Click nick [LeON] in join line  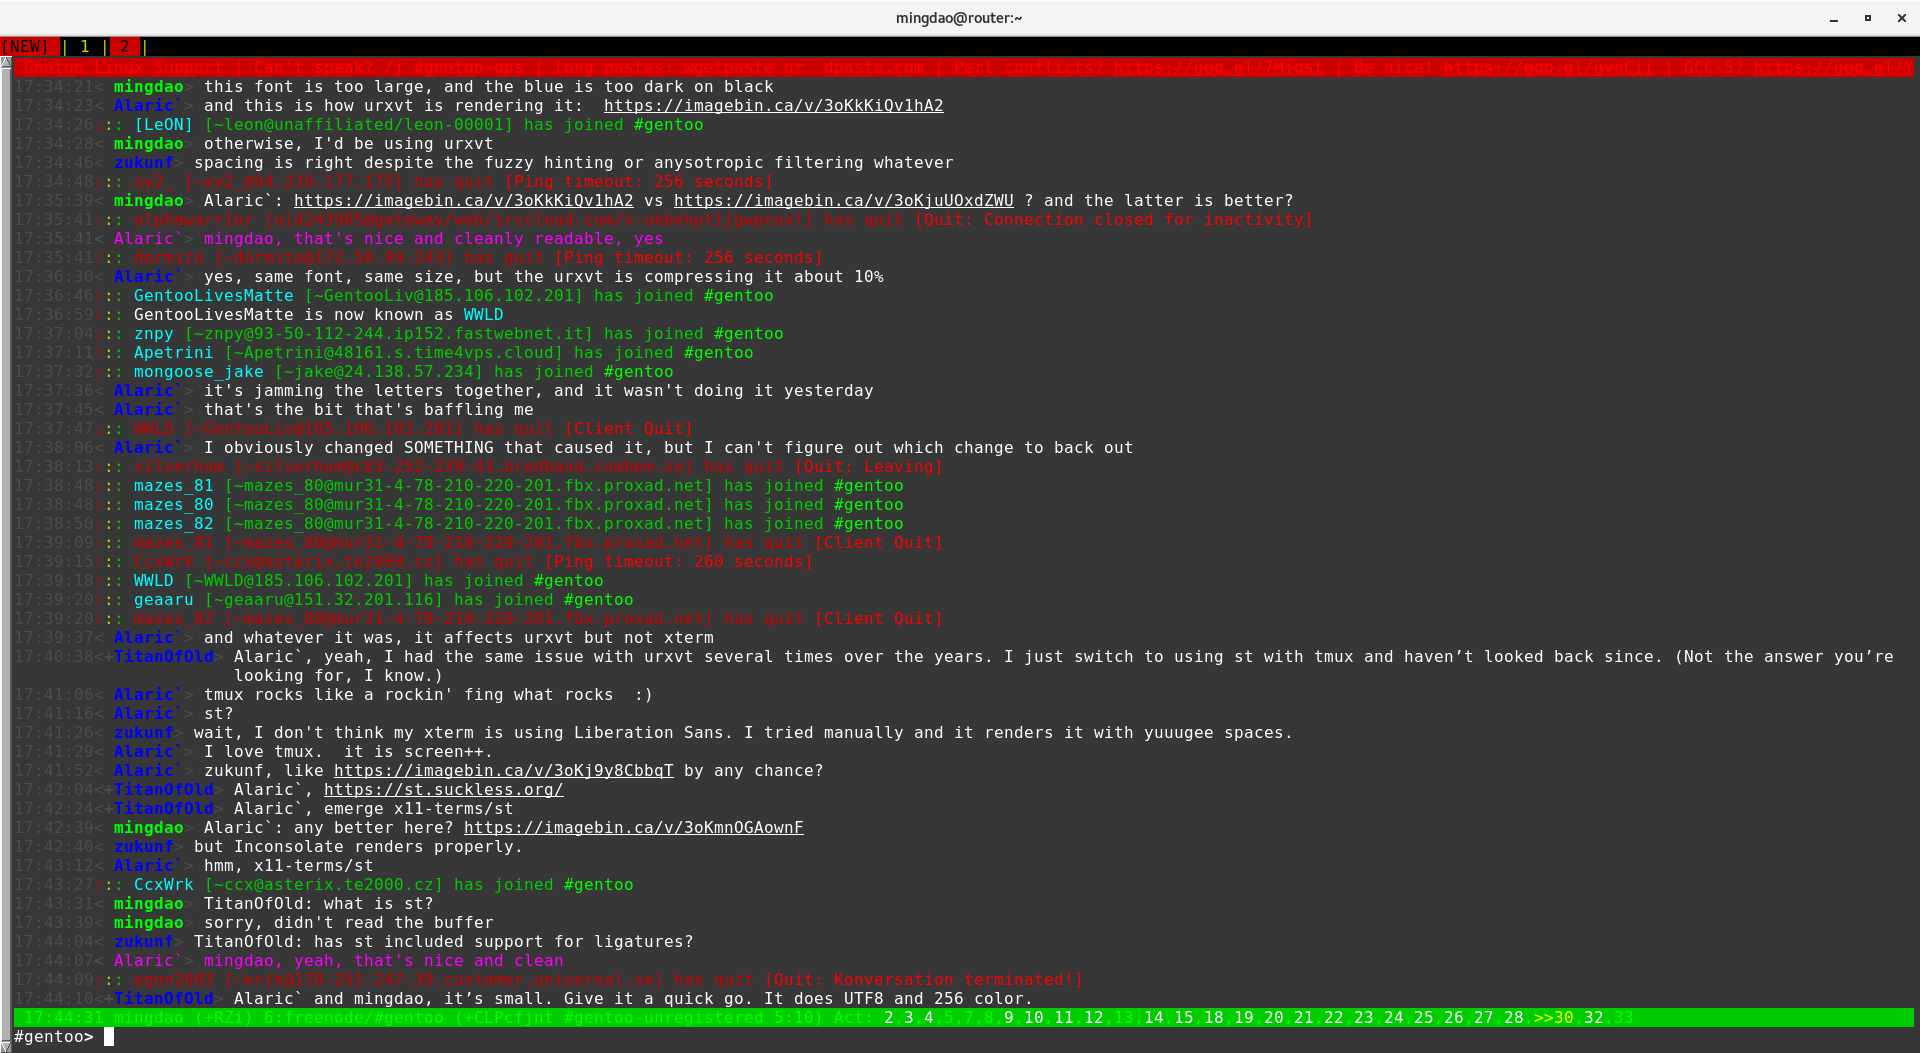(164, 125)
